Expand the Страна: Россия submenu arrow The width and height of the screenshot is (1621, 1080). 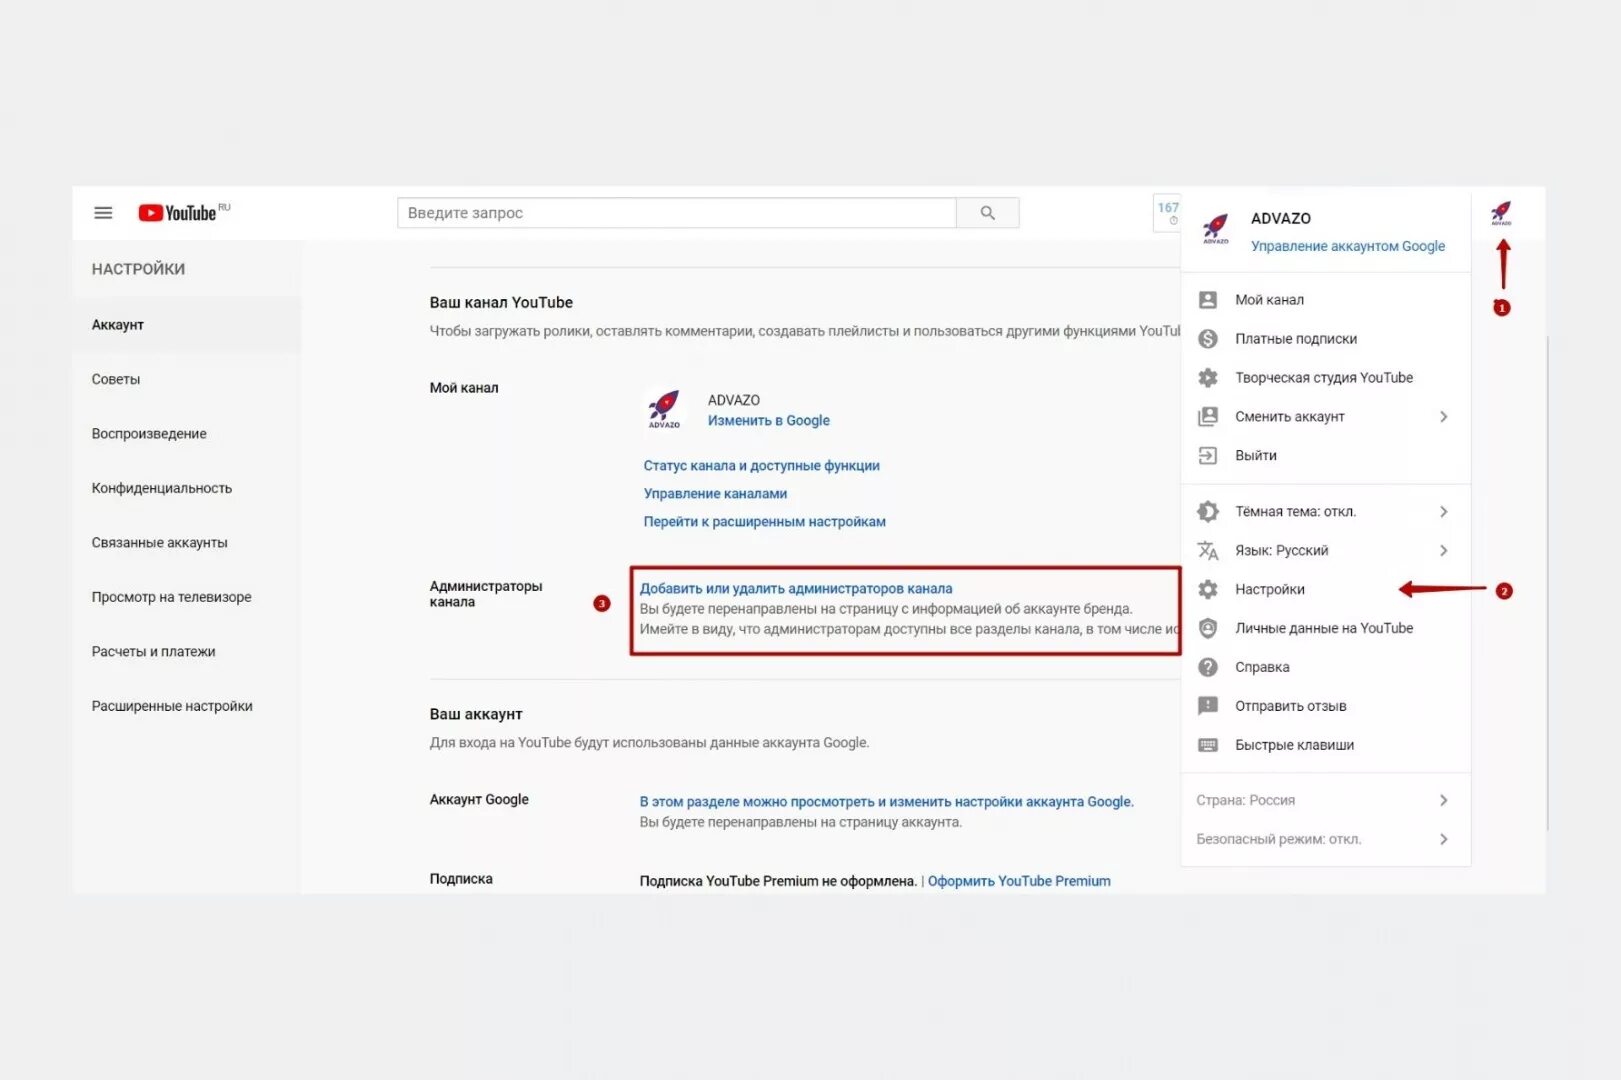(1443, 801)
